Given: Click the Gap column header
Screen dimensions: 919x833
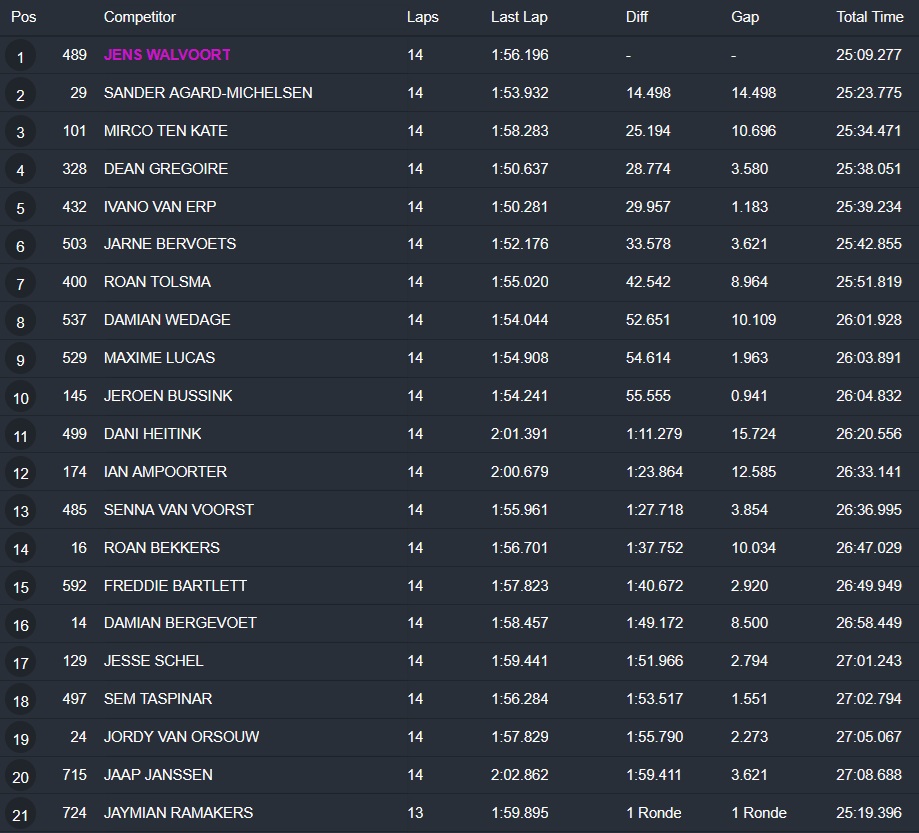Looking at the screenshot, I should (744, 17).
